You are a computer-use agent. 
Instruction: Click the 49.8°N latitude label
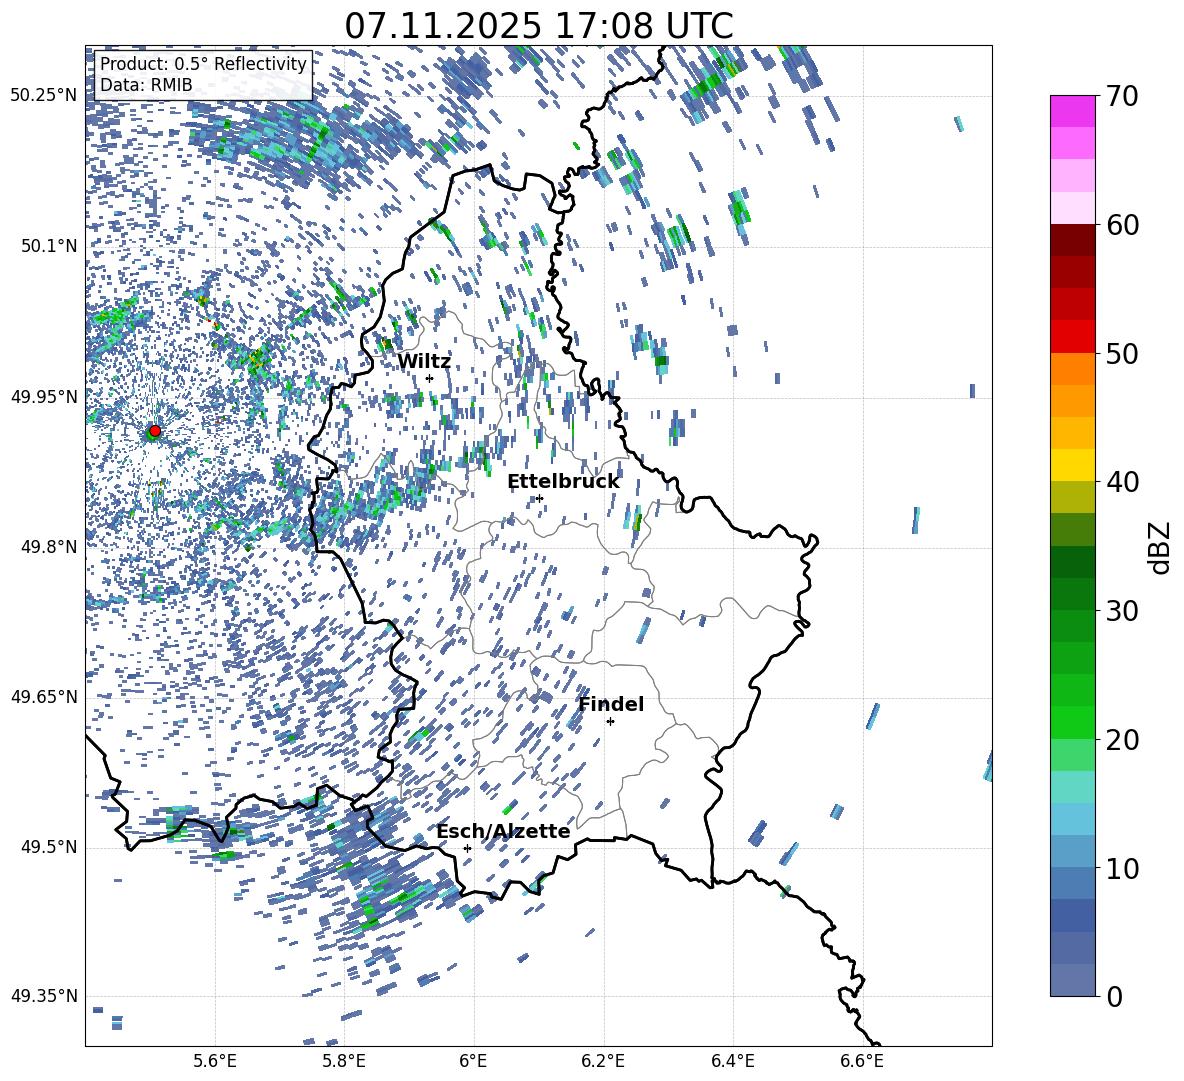click(49, 546)
